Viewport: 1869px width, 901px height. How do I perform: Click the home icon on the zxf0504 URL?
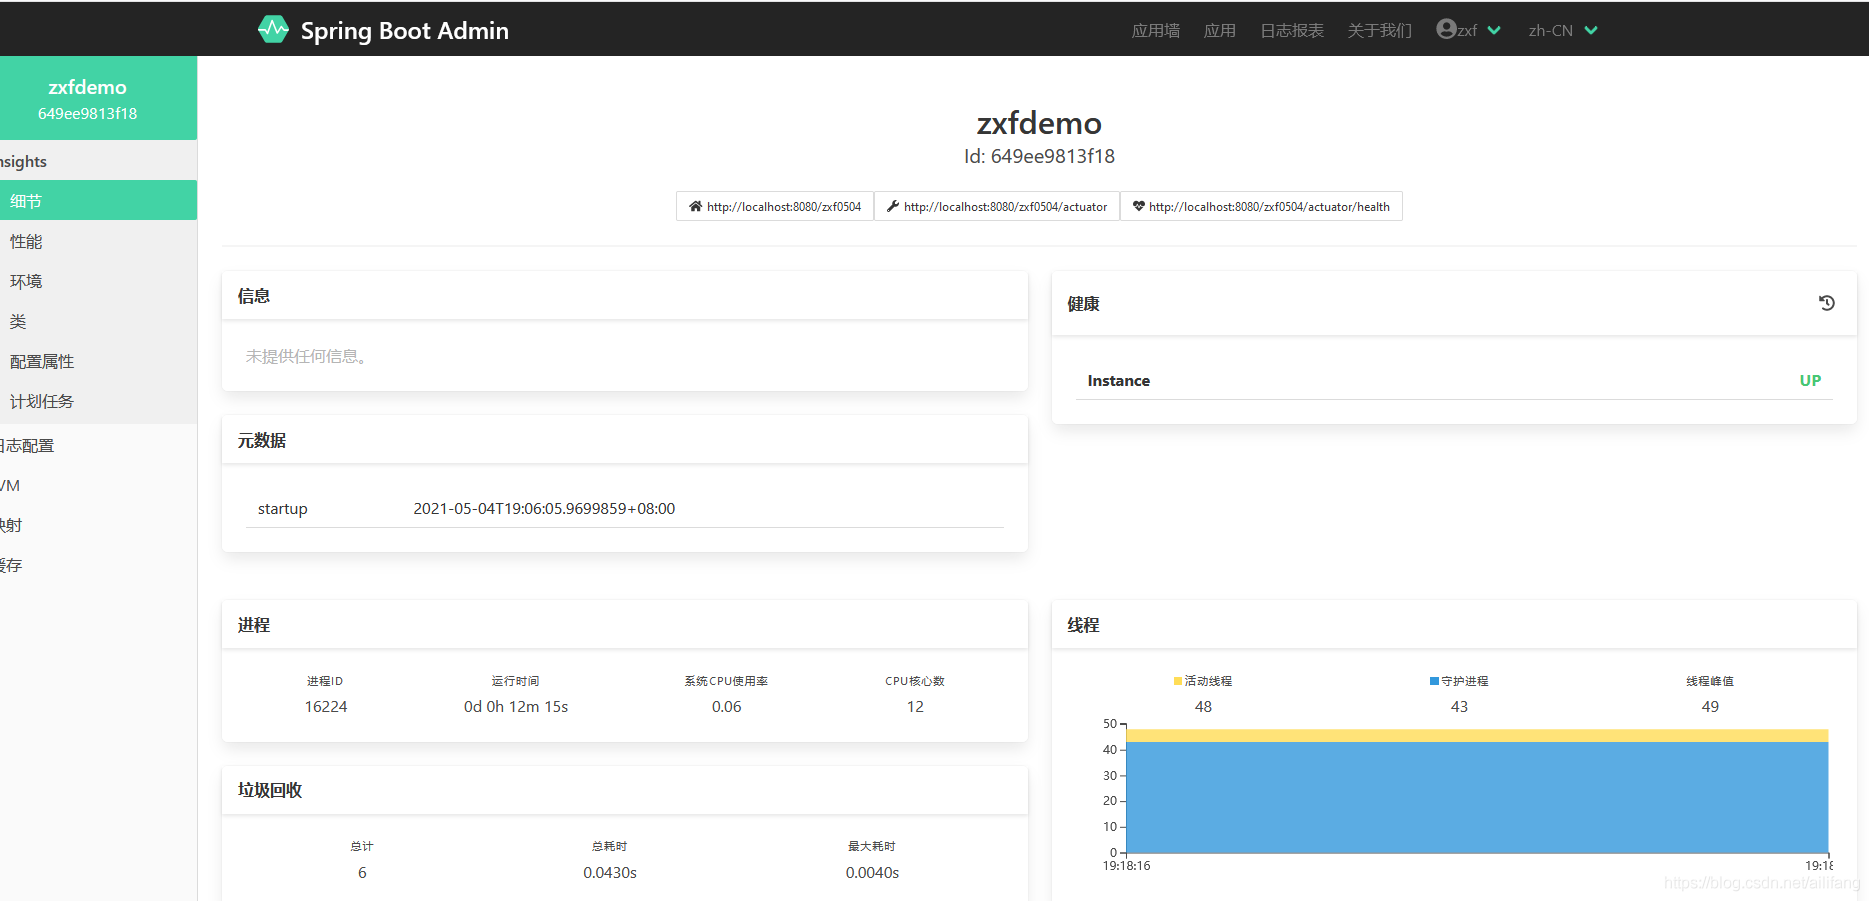[695, 206]
